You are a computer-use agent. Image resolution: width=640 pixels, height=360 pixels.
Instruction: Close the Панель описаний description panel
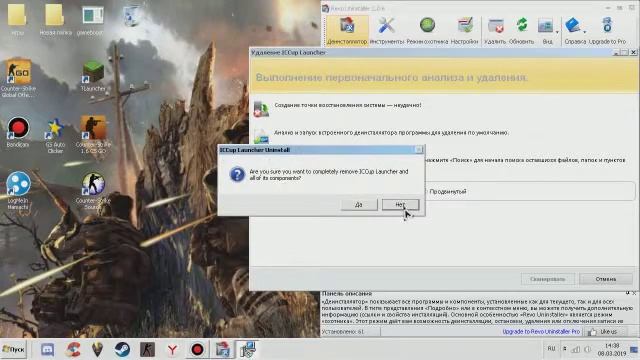(634, 293)
